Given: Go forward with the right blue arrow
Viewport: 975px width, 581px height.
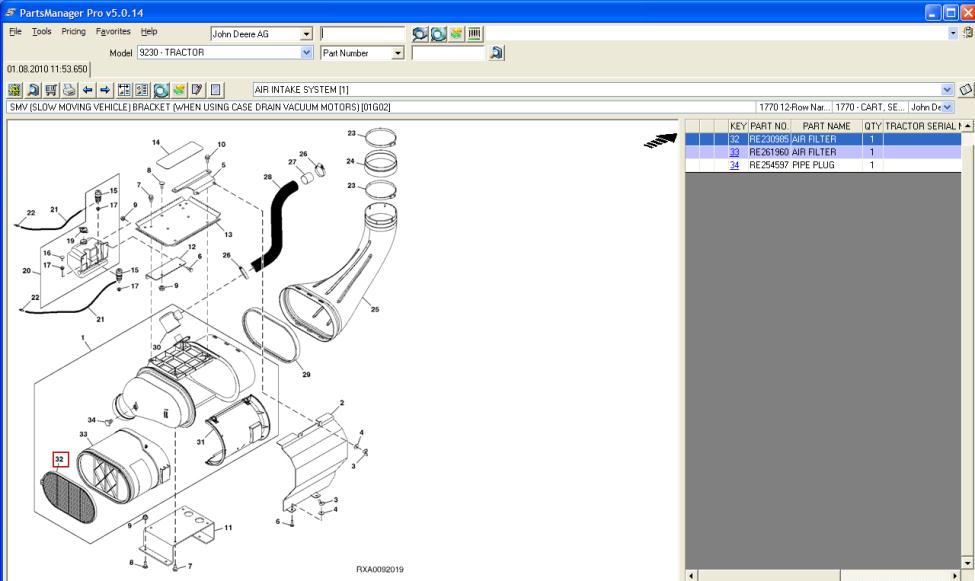Looking at the screenshot, I should coord(106,90).
